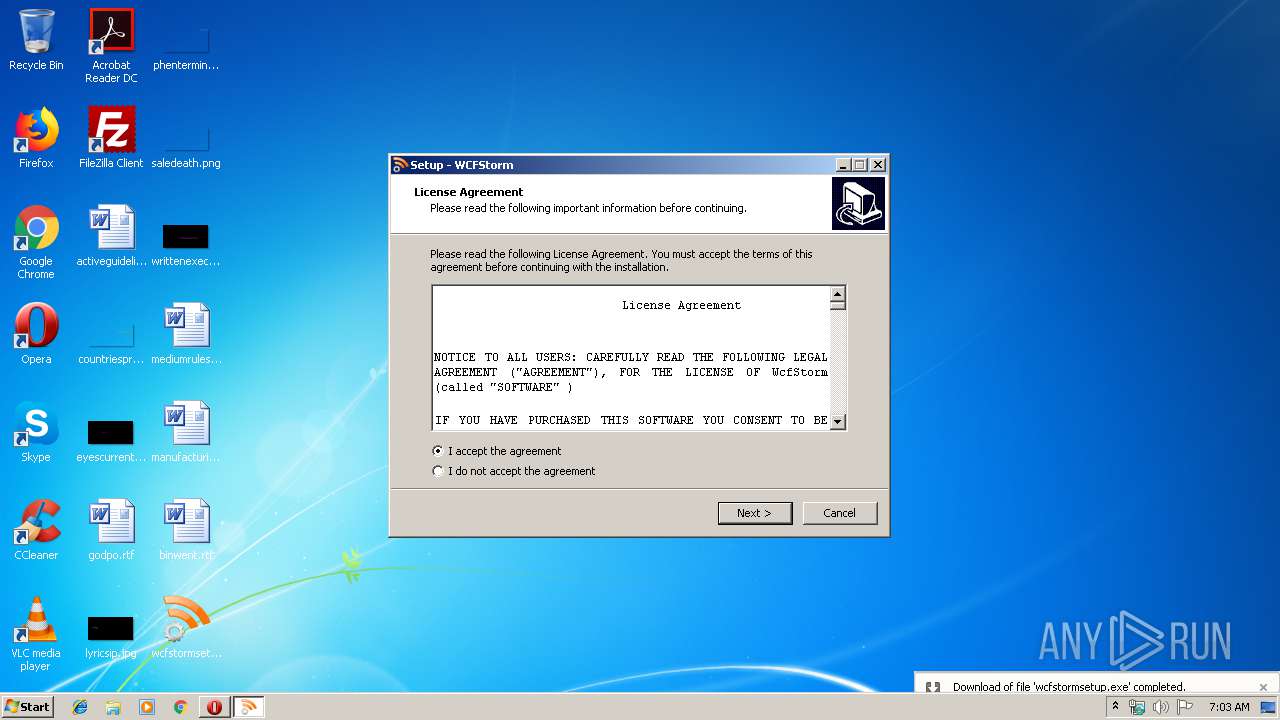Minimize the Setup - WCFStorm window

[843, 165]
